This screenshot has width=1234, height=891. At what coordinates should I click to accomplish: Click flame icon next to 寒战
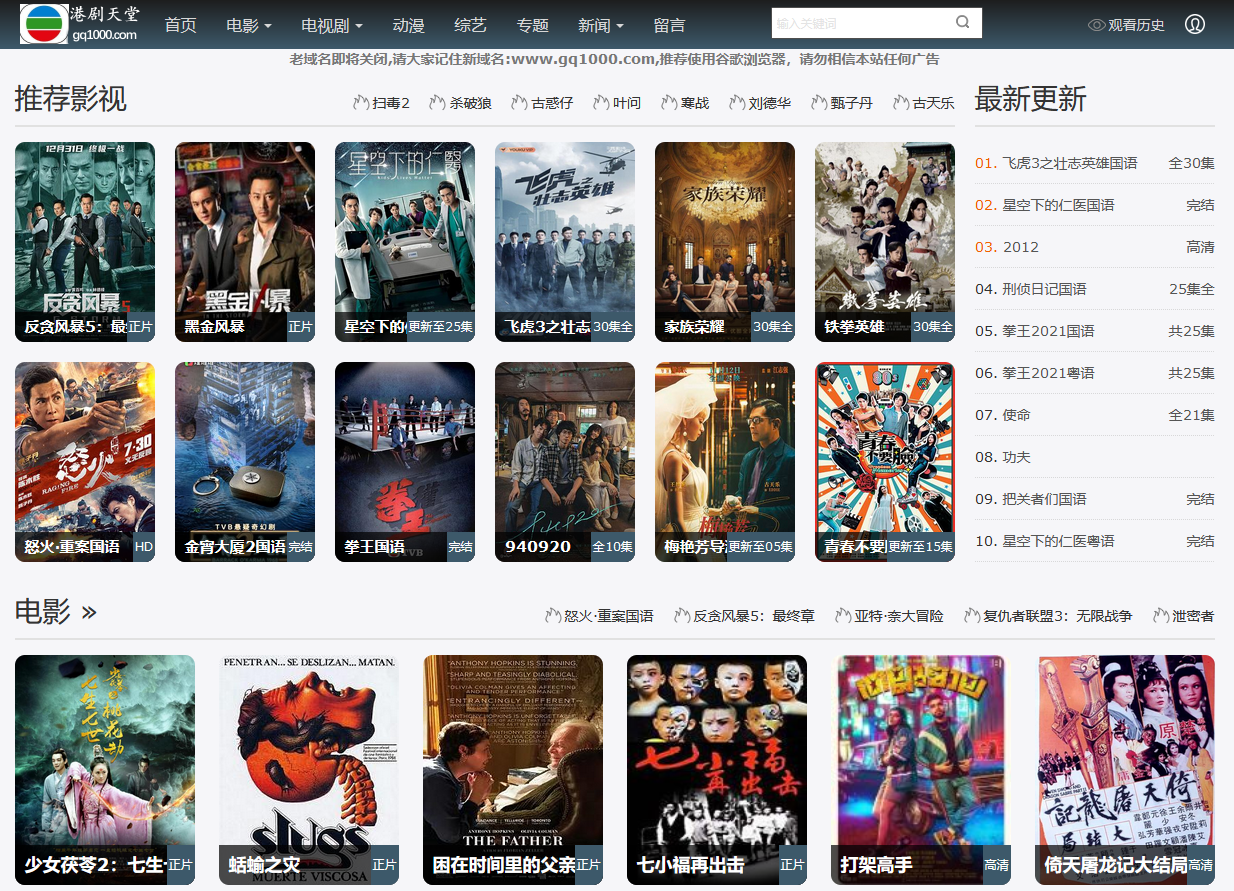pos(669,102)
